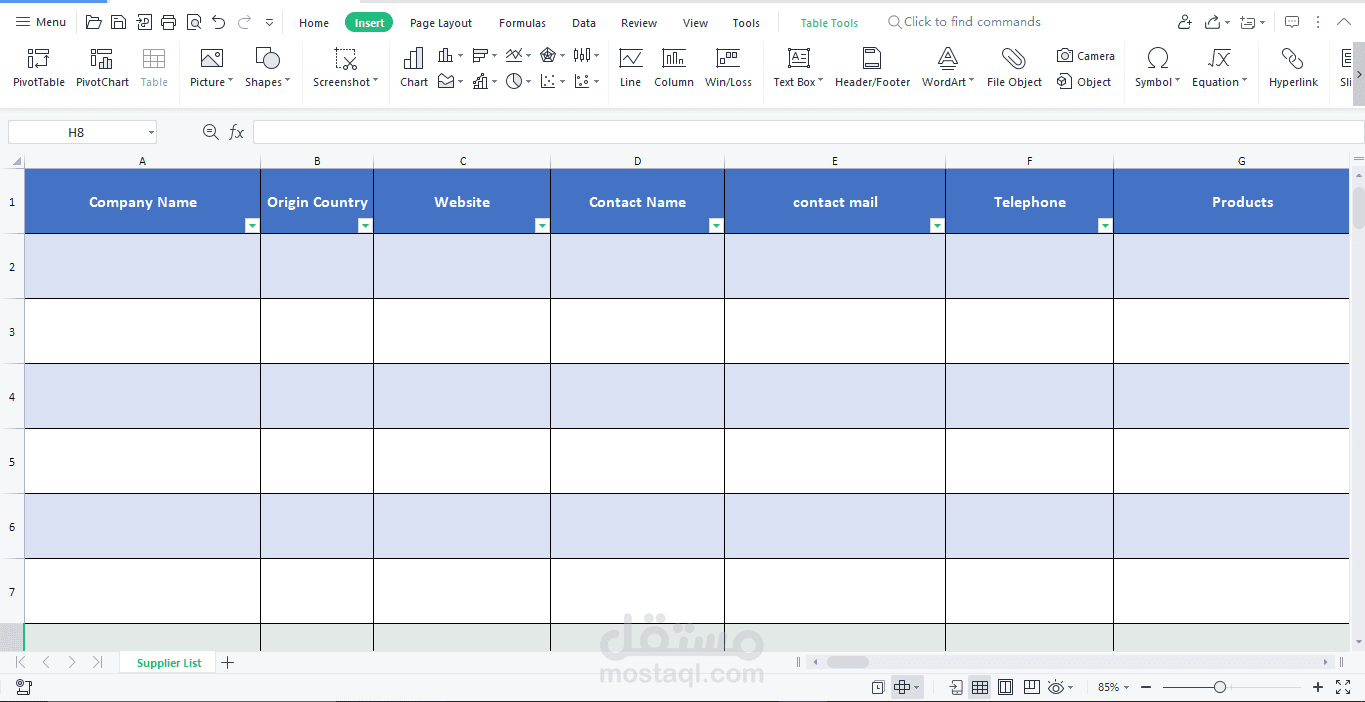Attach a File Object
This screenshot has height=702, width=1365.
click(x=1014, y=68)
